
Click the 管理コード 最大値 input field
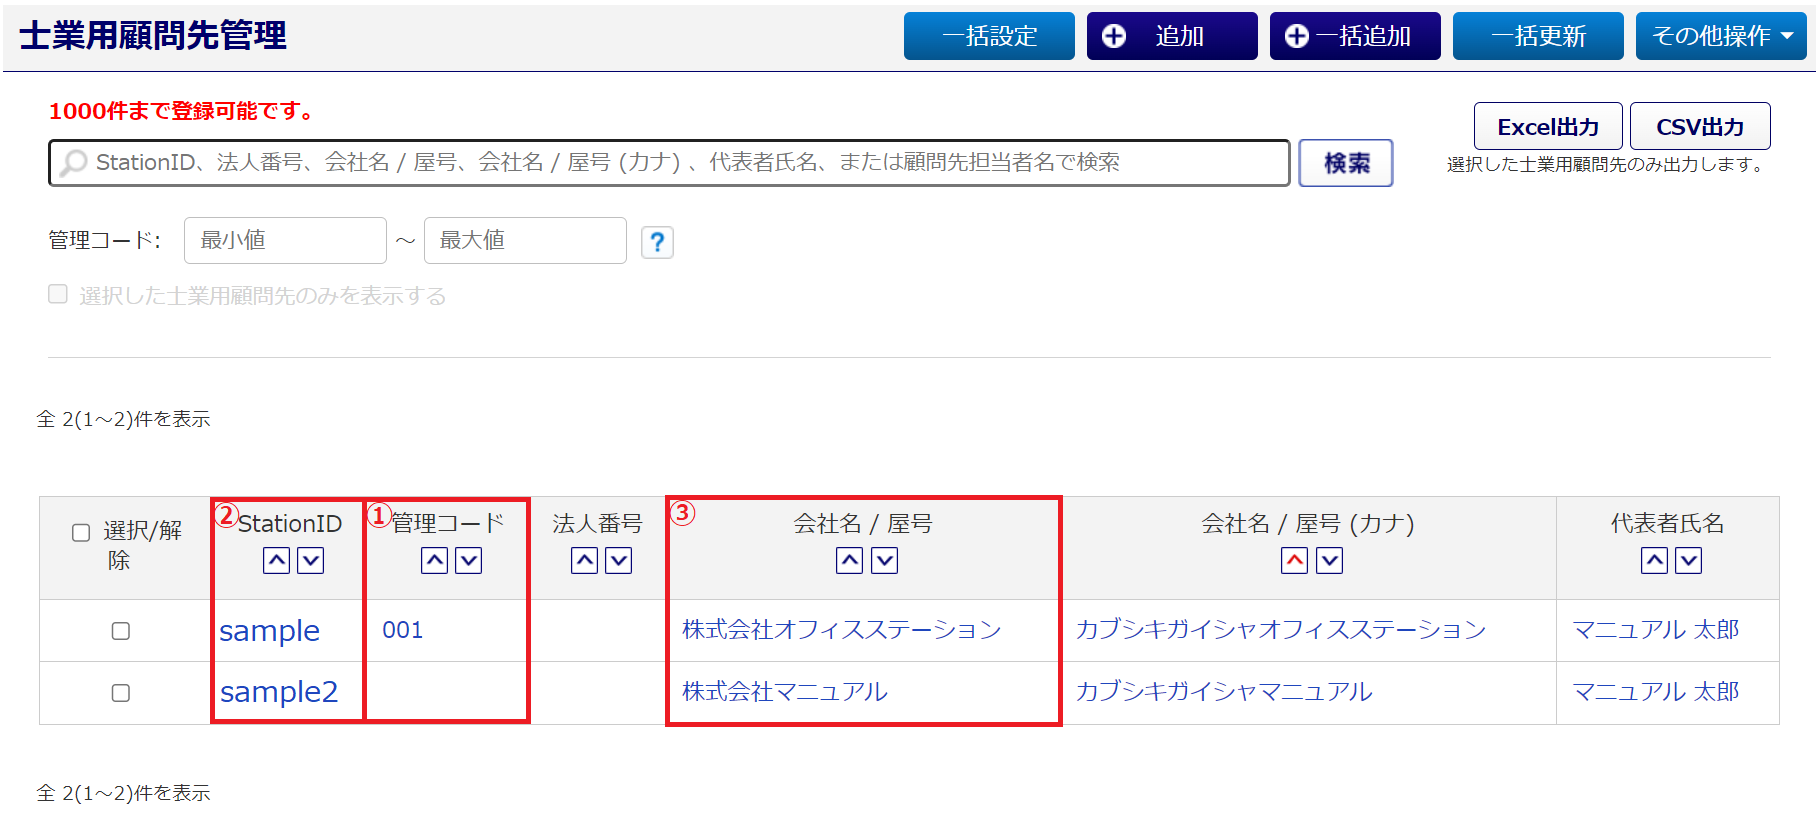coord(525,241)
